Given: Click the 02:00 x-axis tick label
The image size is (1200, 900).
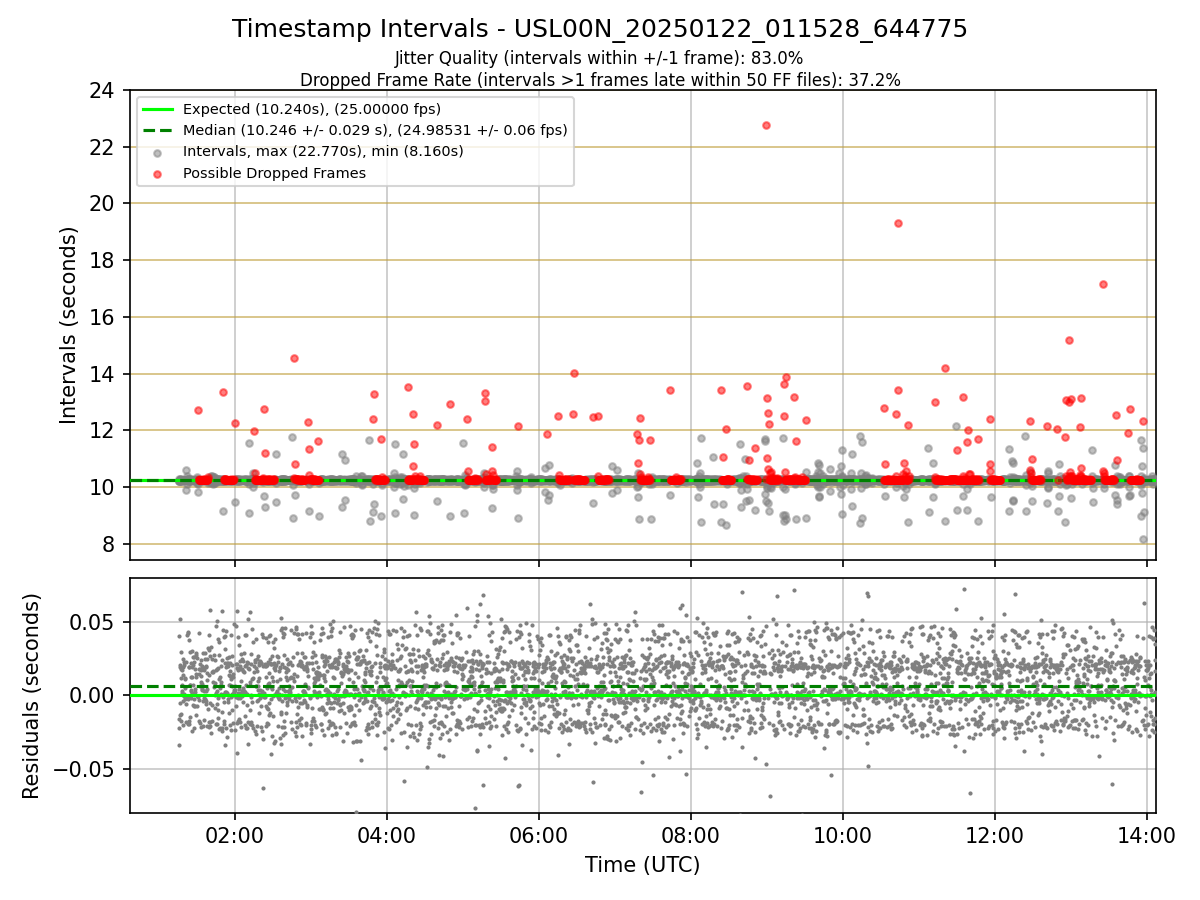Looking at the screenshot, I should click(x=235, y=835).
